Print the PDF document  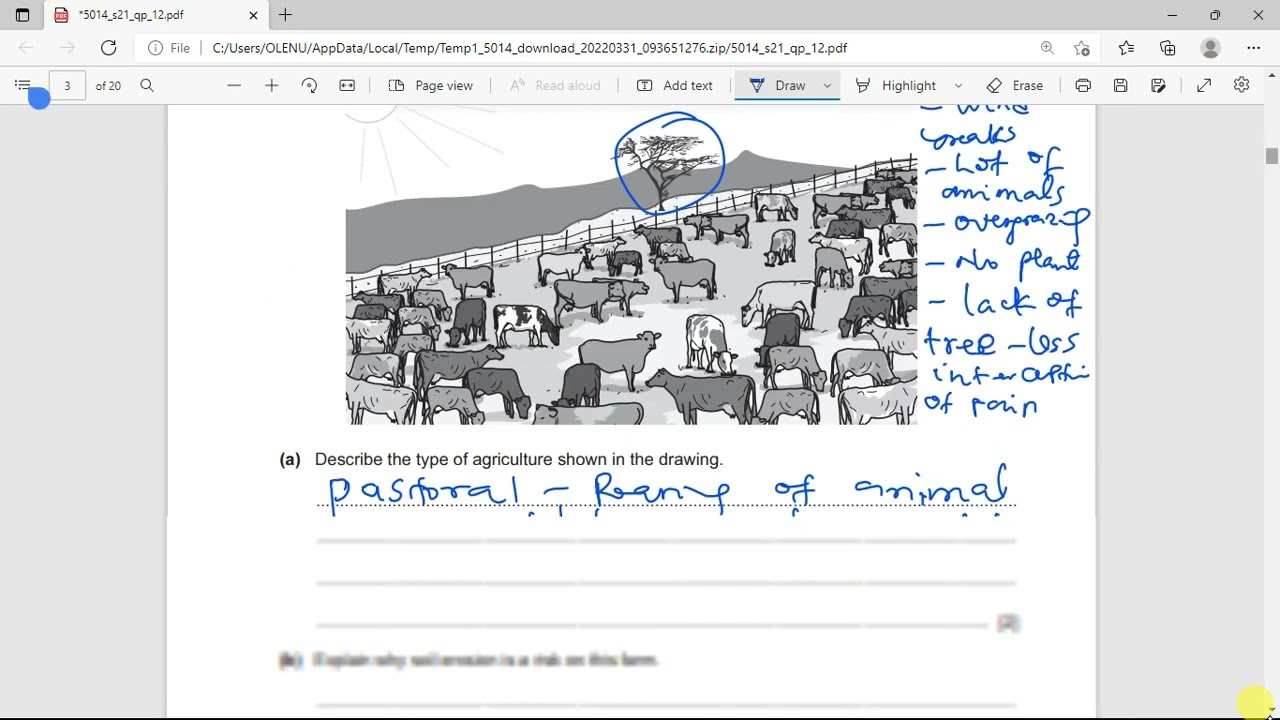pos(1083,86)
